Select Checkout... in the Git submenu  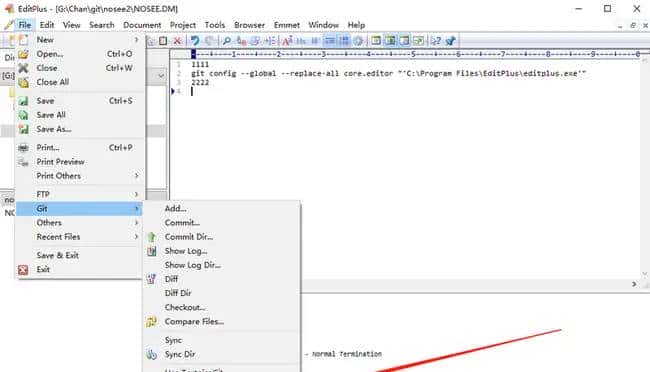[x=222, y=307]
